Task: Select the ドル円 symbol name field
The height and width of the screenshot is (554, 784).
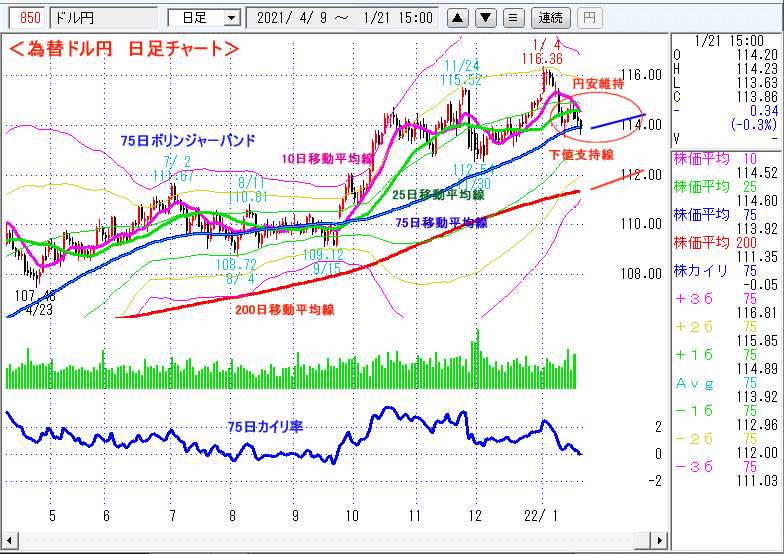Action: pyautogui.click(x=102, y=18)
